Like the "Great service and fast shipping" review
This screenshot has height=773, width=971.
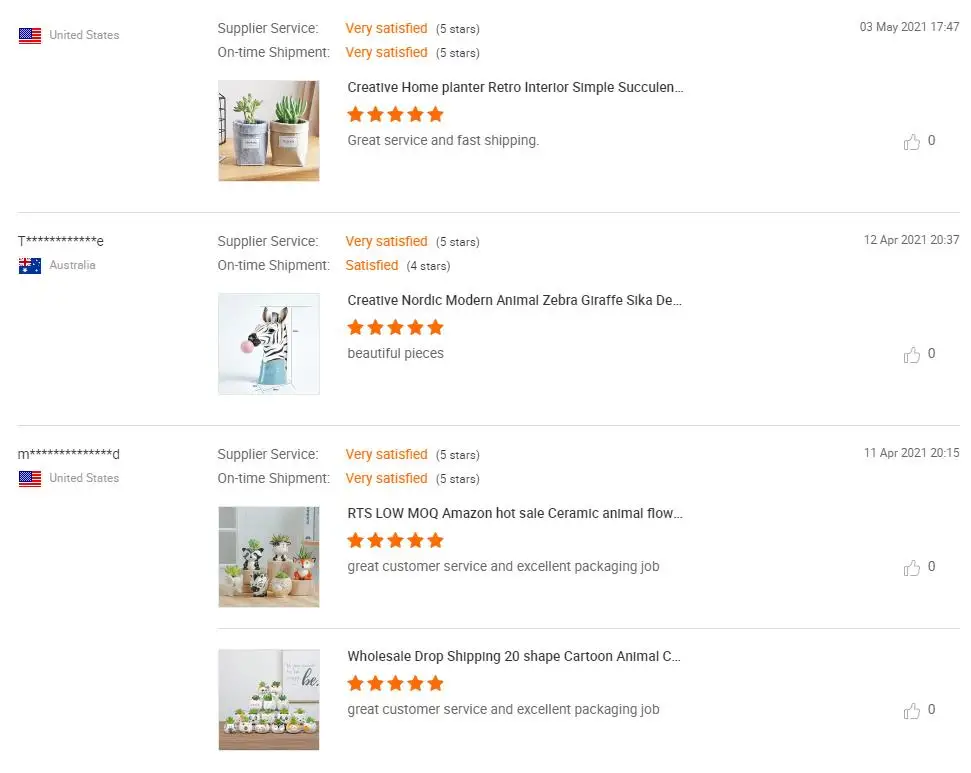coord(912,142)
